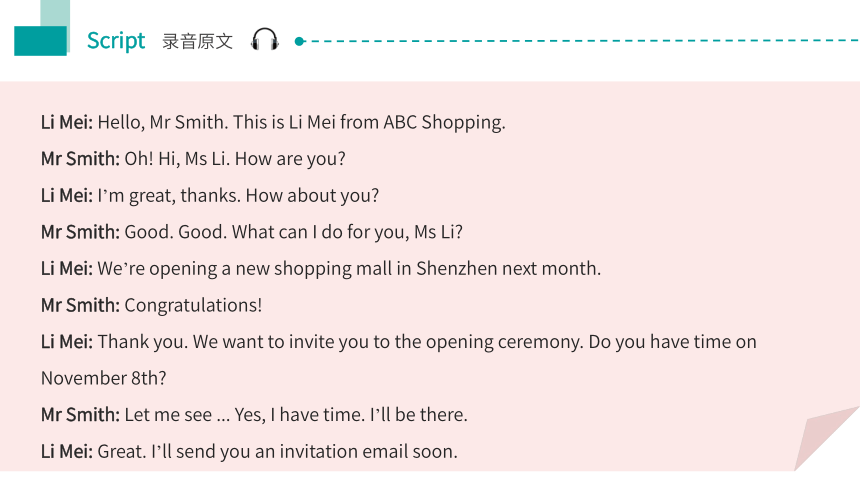Click the line 'I'm great, thanks. How about you?'
Viewport: 860px width, 484px height.
(x=238, y=195)
